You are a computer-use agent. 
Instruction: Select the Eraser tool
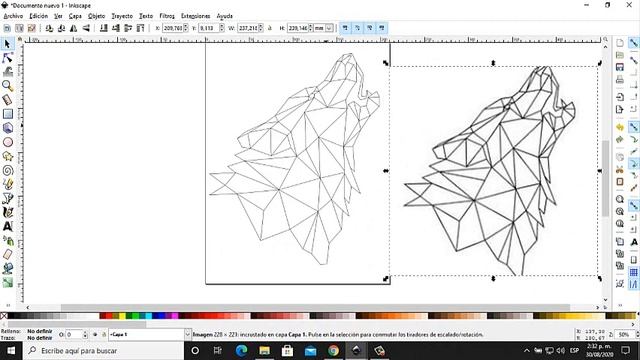(x=7, y=254)
